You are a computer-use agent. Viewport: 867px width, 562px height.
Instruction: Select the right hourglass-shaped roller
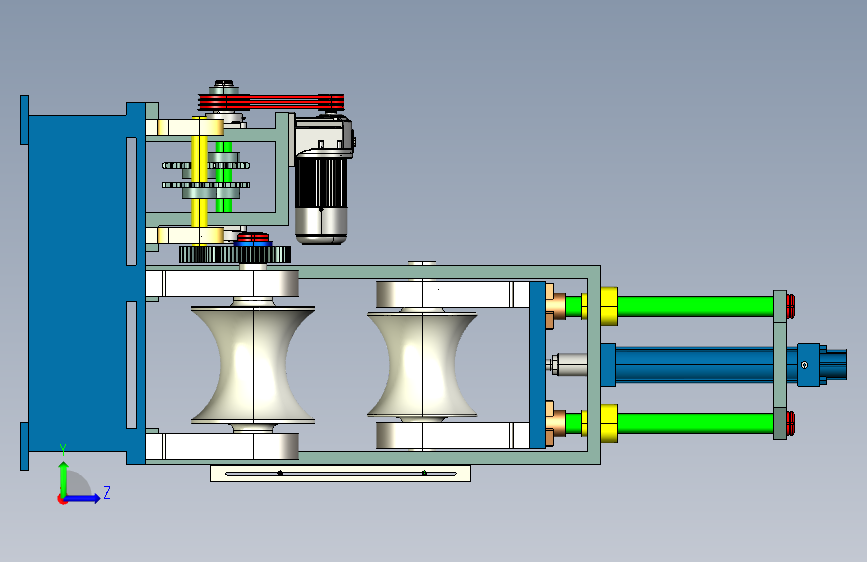(x=422, y=365)
